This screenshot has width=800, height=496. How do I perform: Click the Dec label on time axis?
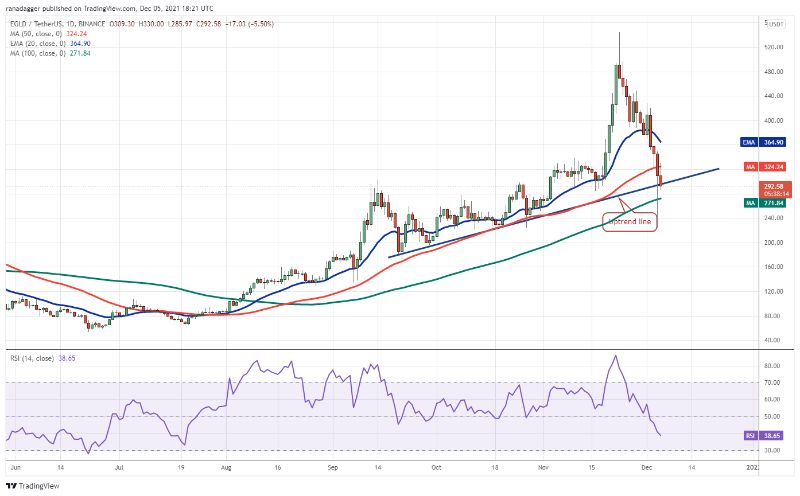647,467
